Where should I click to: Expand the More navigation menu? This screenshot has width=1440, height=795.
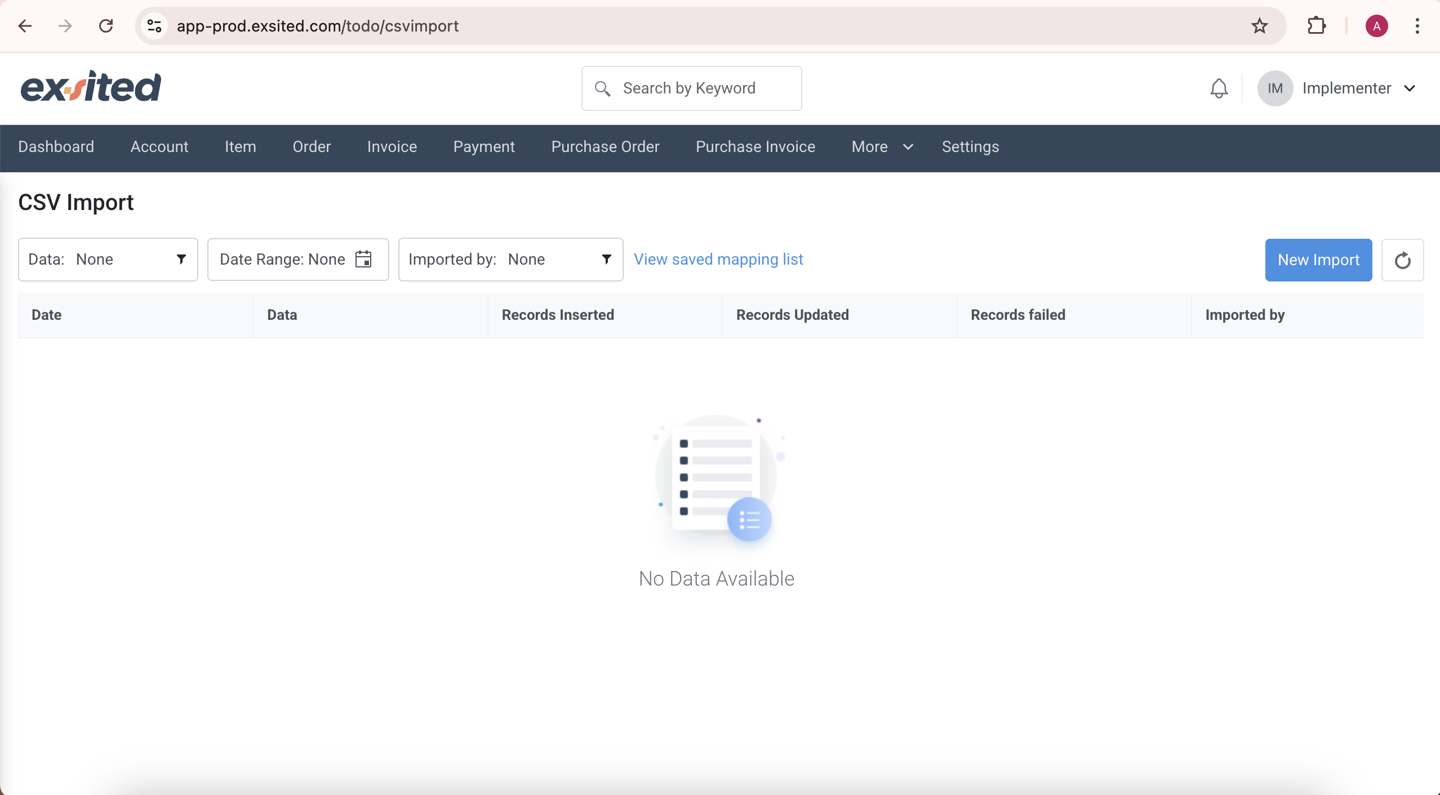(x=881, y=147)
